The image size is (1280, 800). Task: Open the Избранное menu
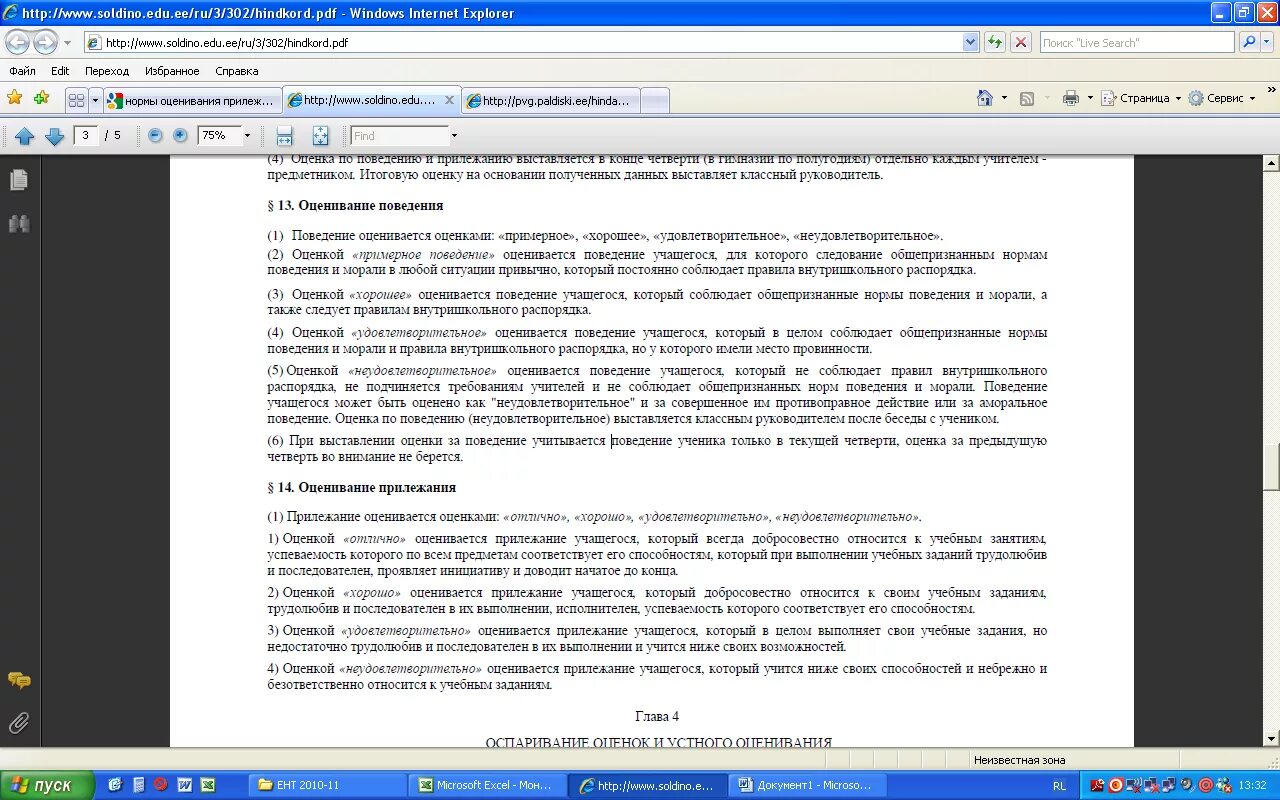pos(172,71)
